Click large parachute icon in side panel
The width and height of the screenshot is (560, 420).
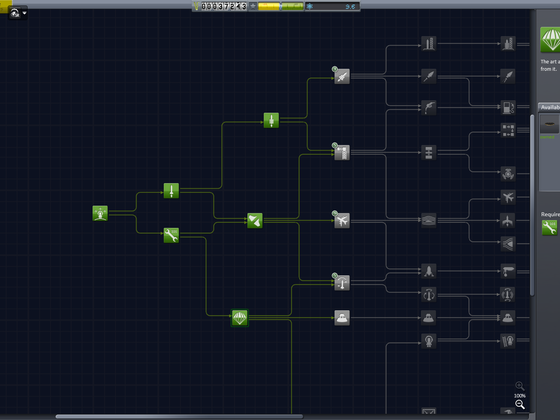click(551, 40)
